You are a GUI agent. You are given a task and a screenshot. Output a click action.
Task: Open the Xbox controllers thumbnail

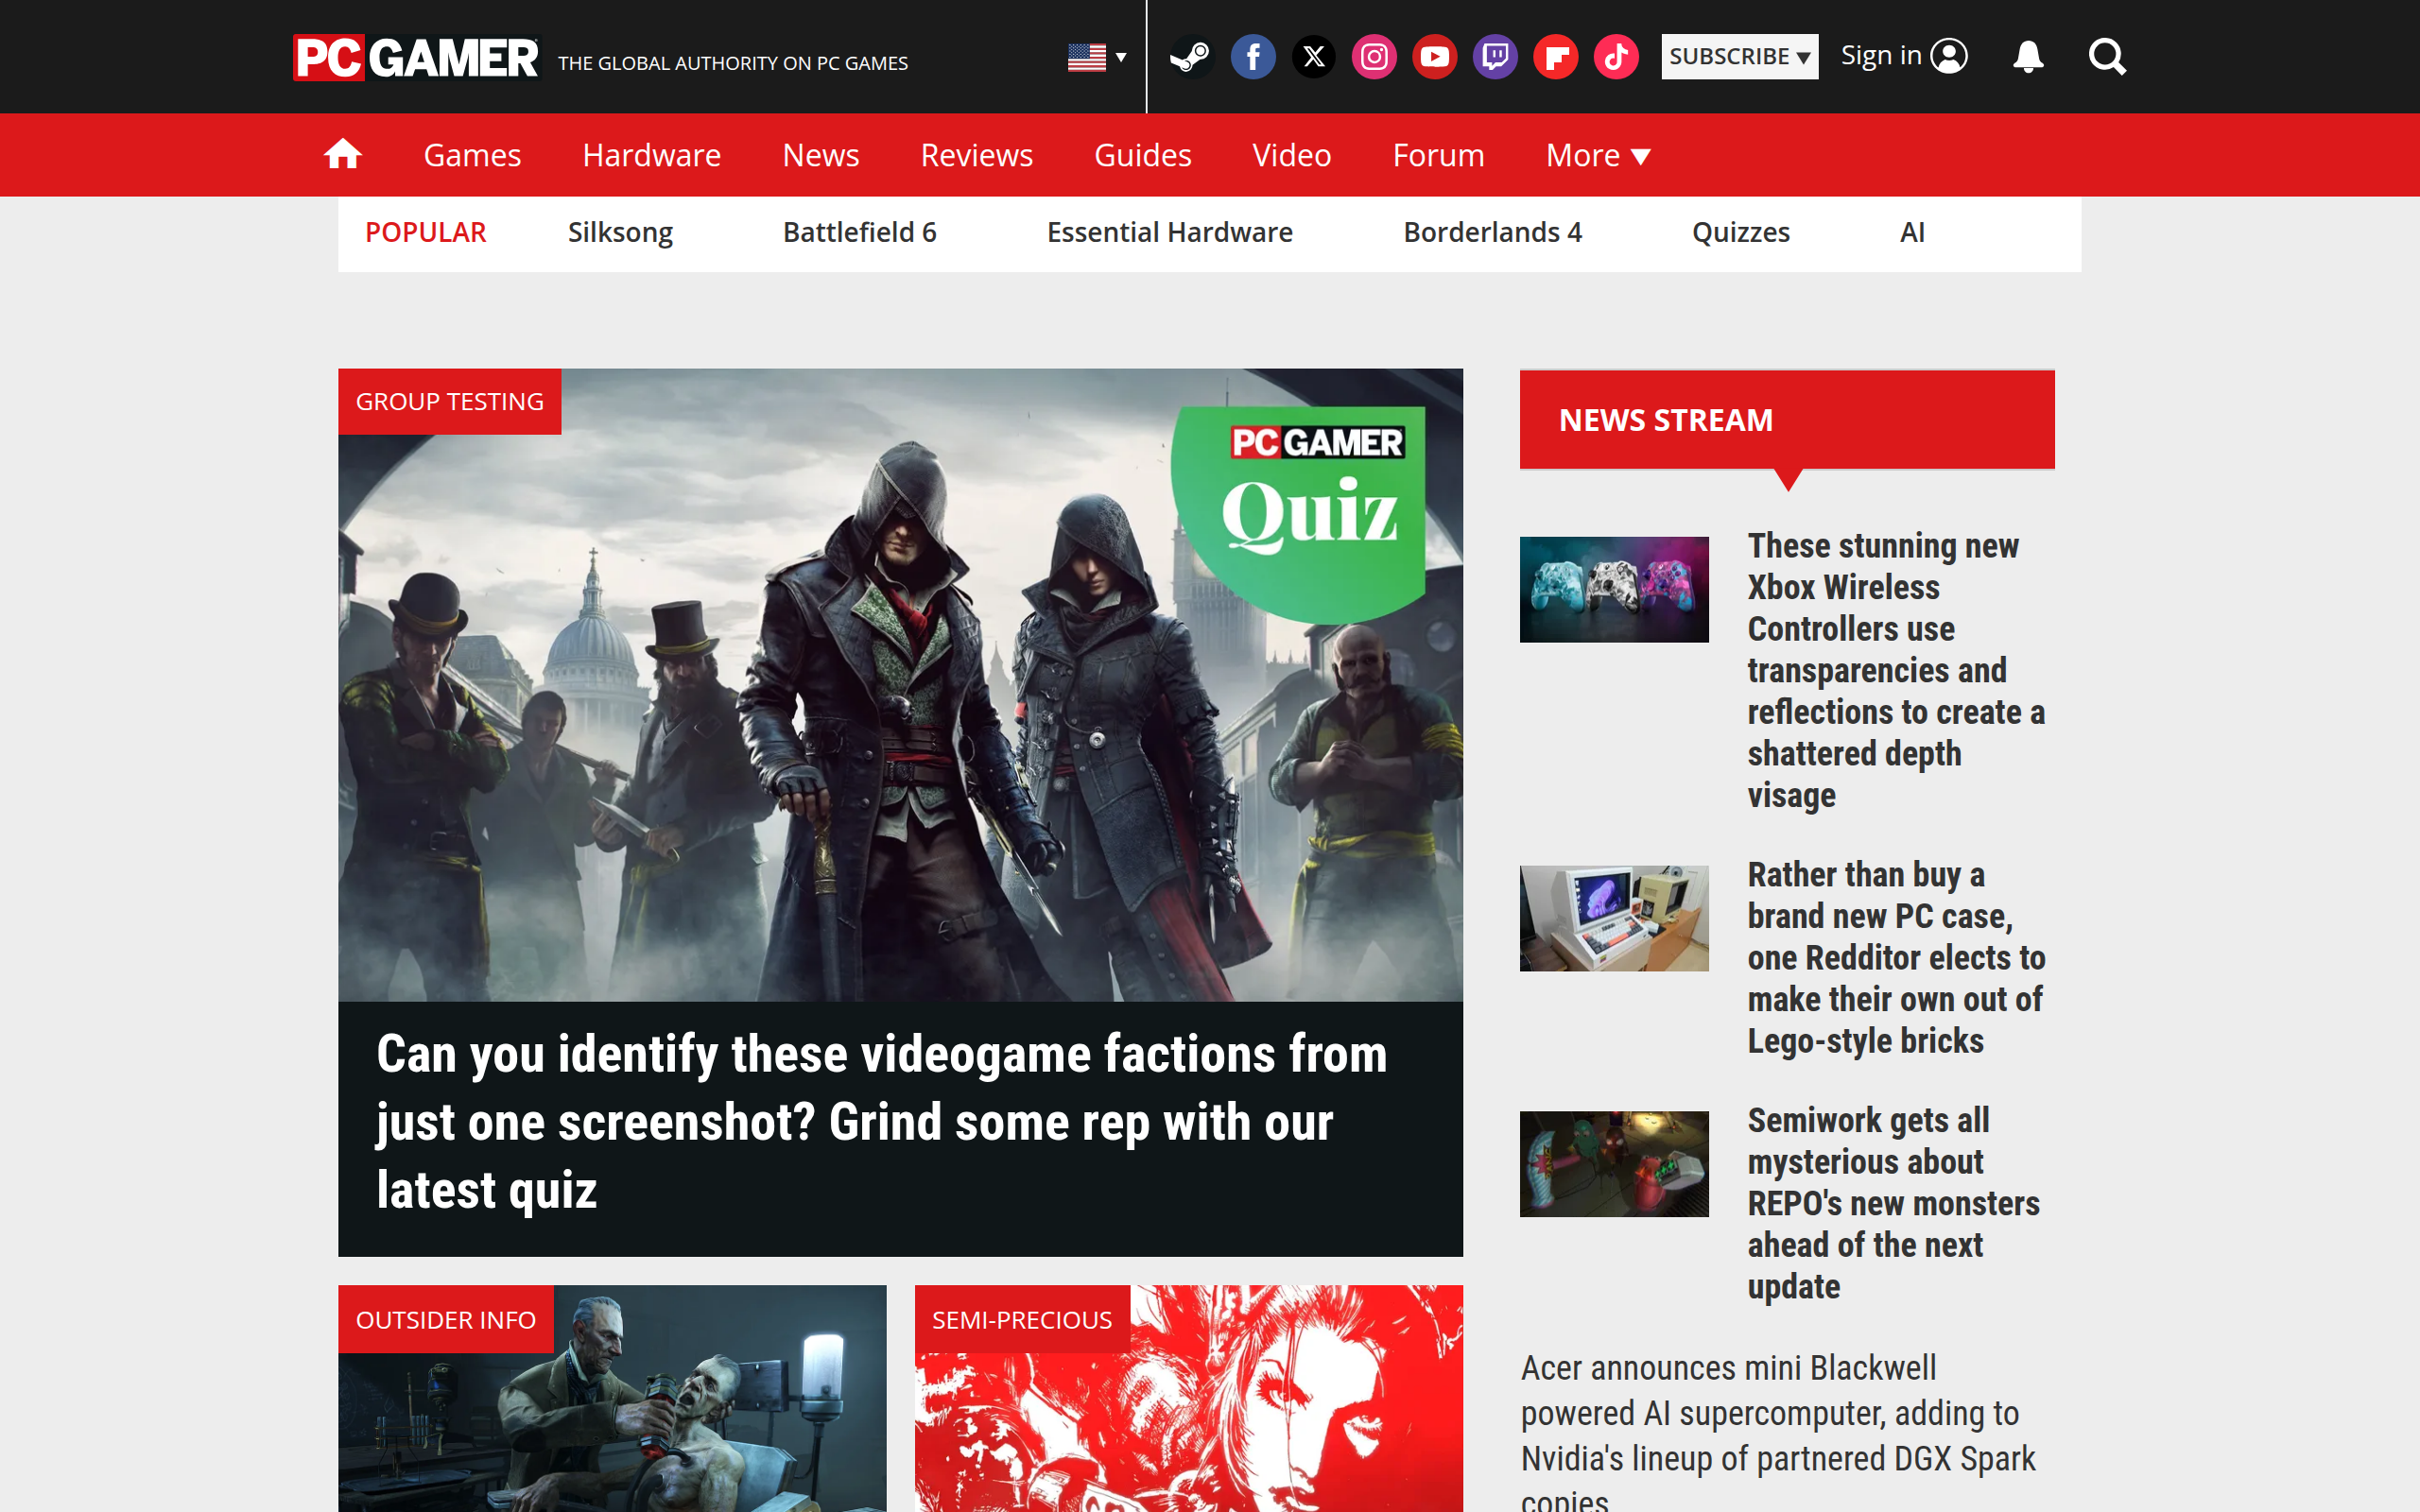click(x=1614, y=589)
